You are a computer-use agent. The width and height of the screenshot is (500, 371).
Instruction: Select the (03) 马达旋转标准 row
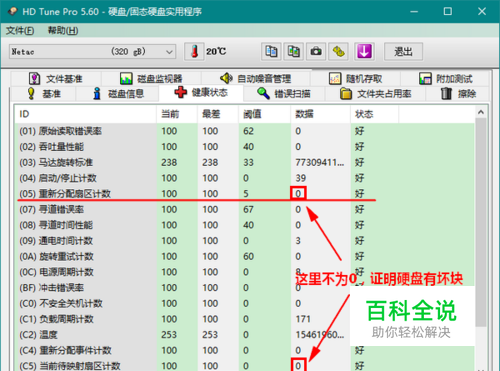pyautogui.click(x=245, y=162)
